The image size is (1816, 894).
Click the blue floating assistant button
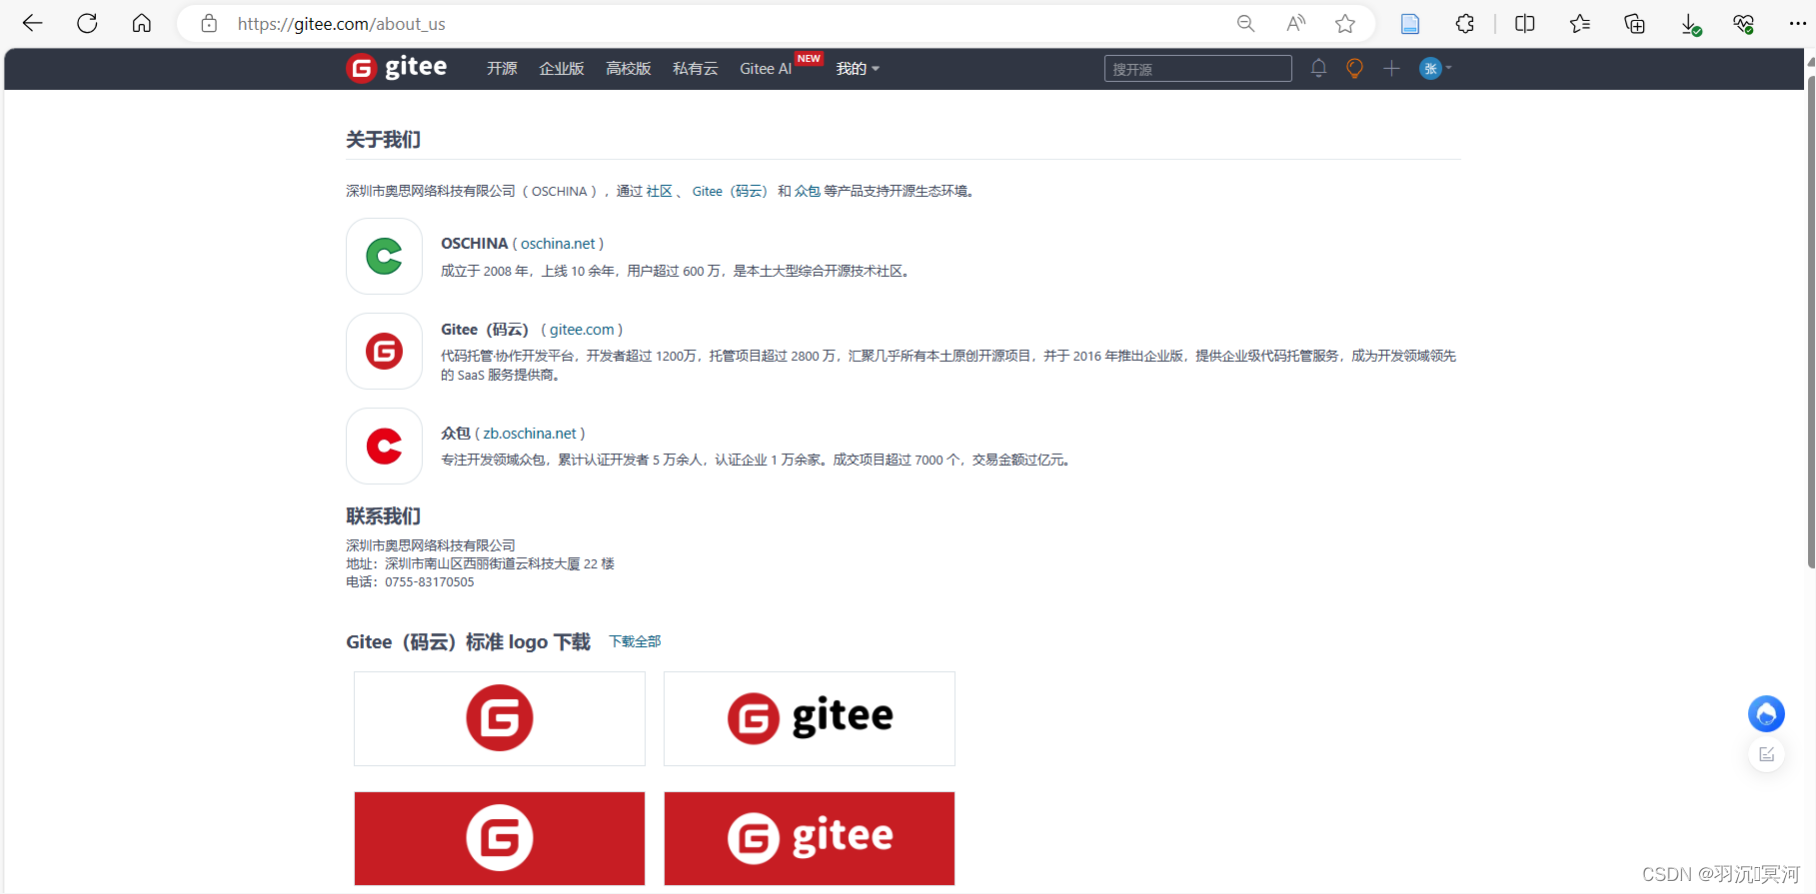[1766, 713]
